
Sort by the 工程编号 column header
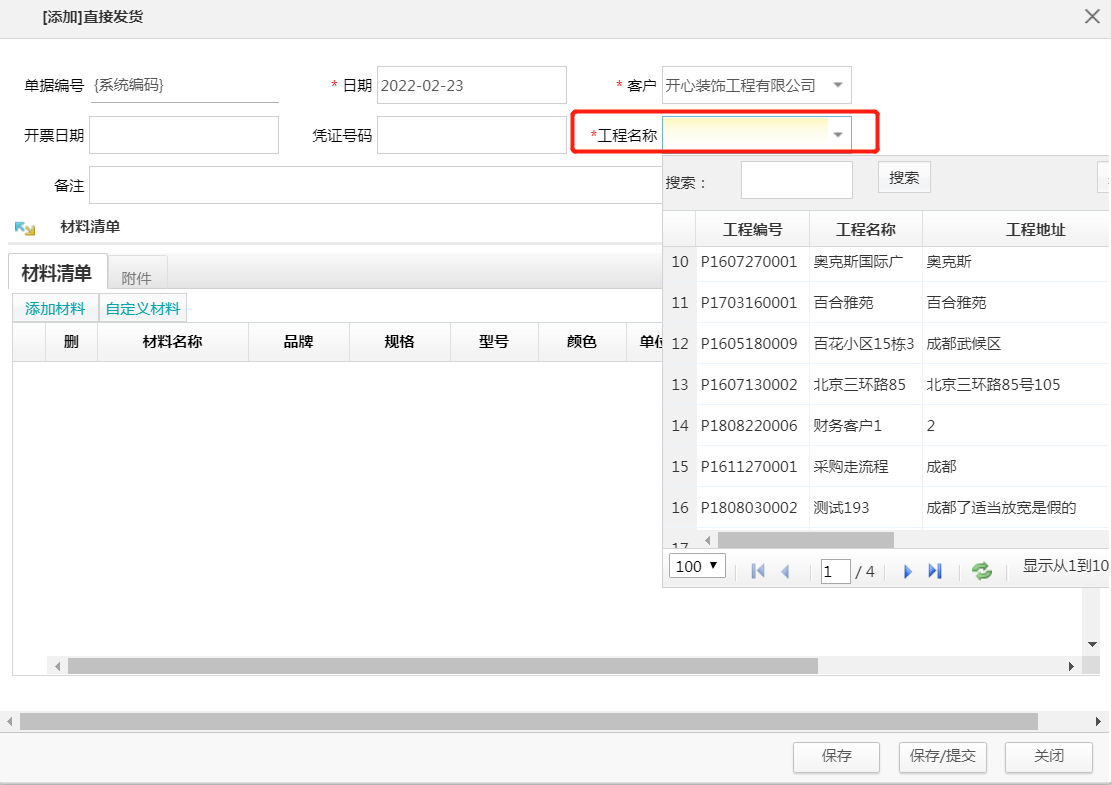point(752,230)
